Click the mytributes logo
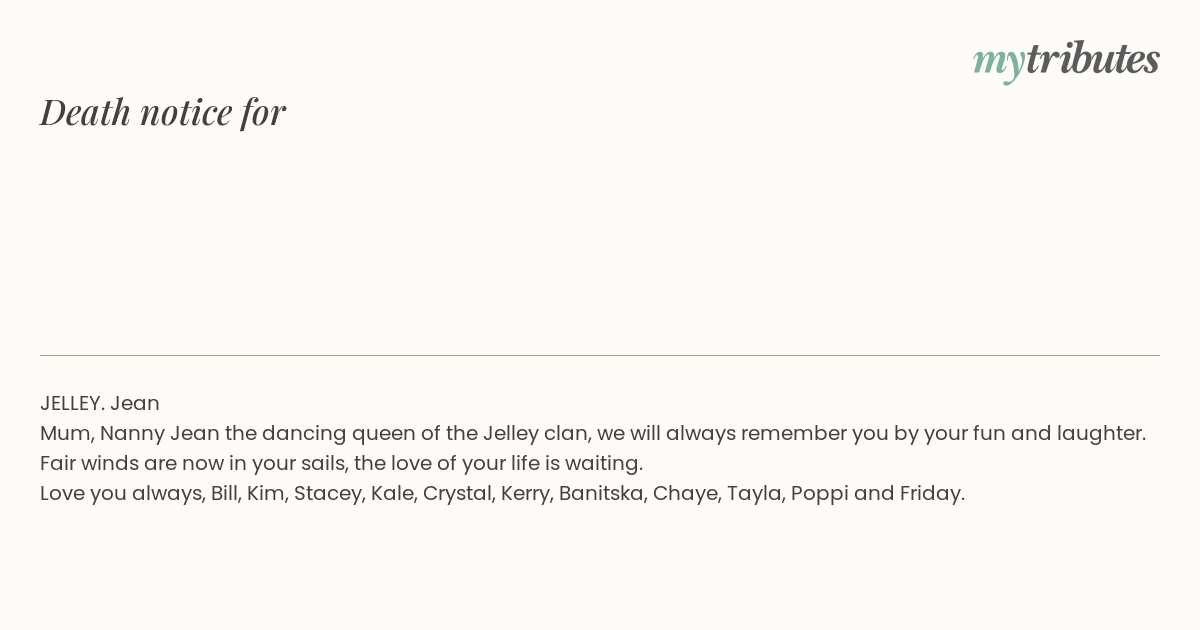Viewport: 1200px width, 630px height. pyautogui.click(x=1065, y=60)
